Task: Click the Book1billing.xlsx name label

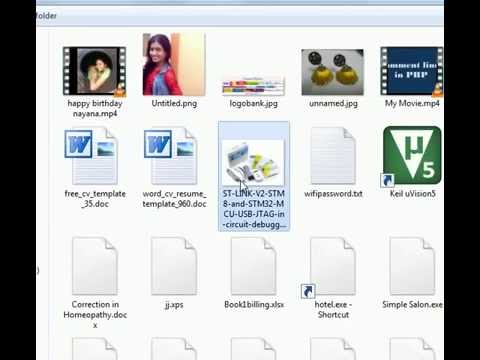Action: tap(254, 305)
